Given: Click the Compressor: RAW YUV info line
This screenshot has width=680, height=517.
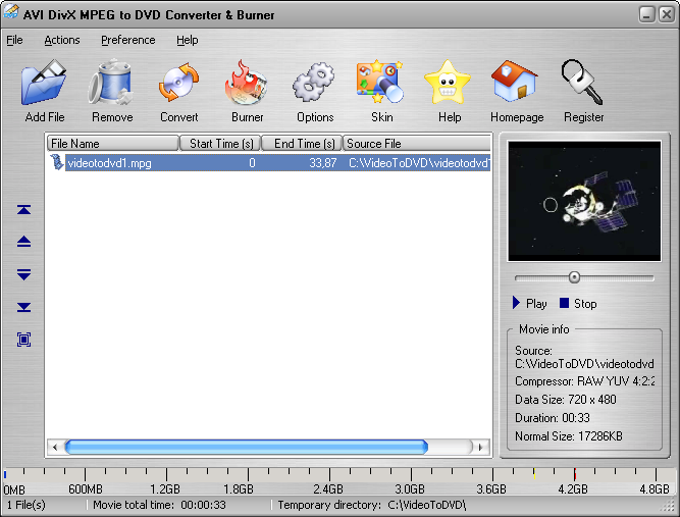Looking at the screenshot, I should [x=585, y=381].
